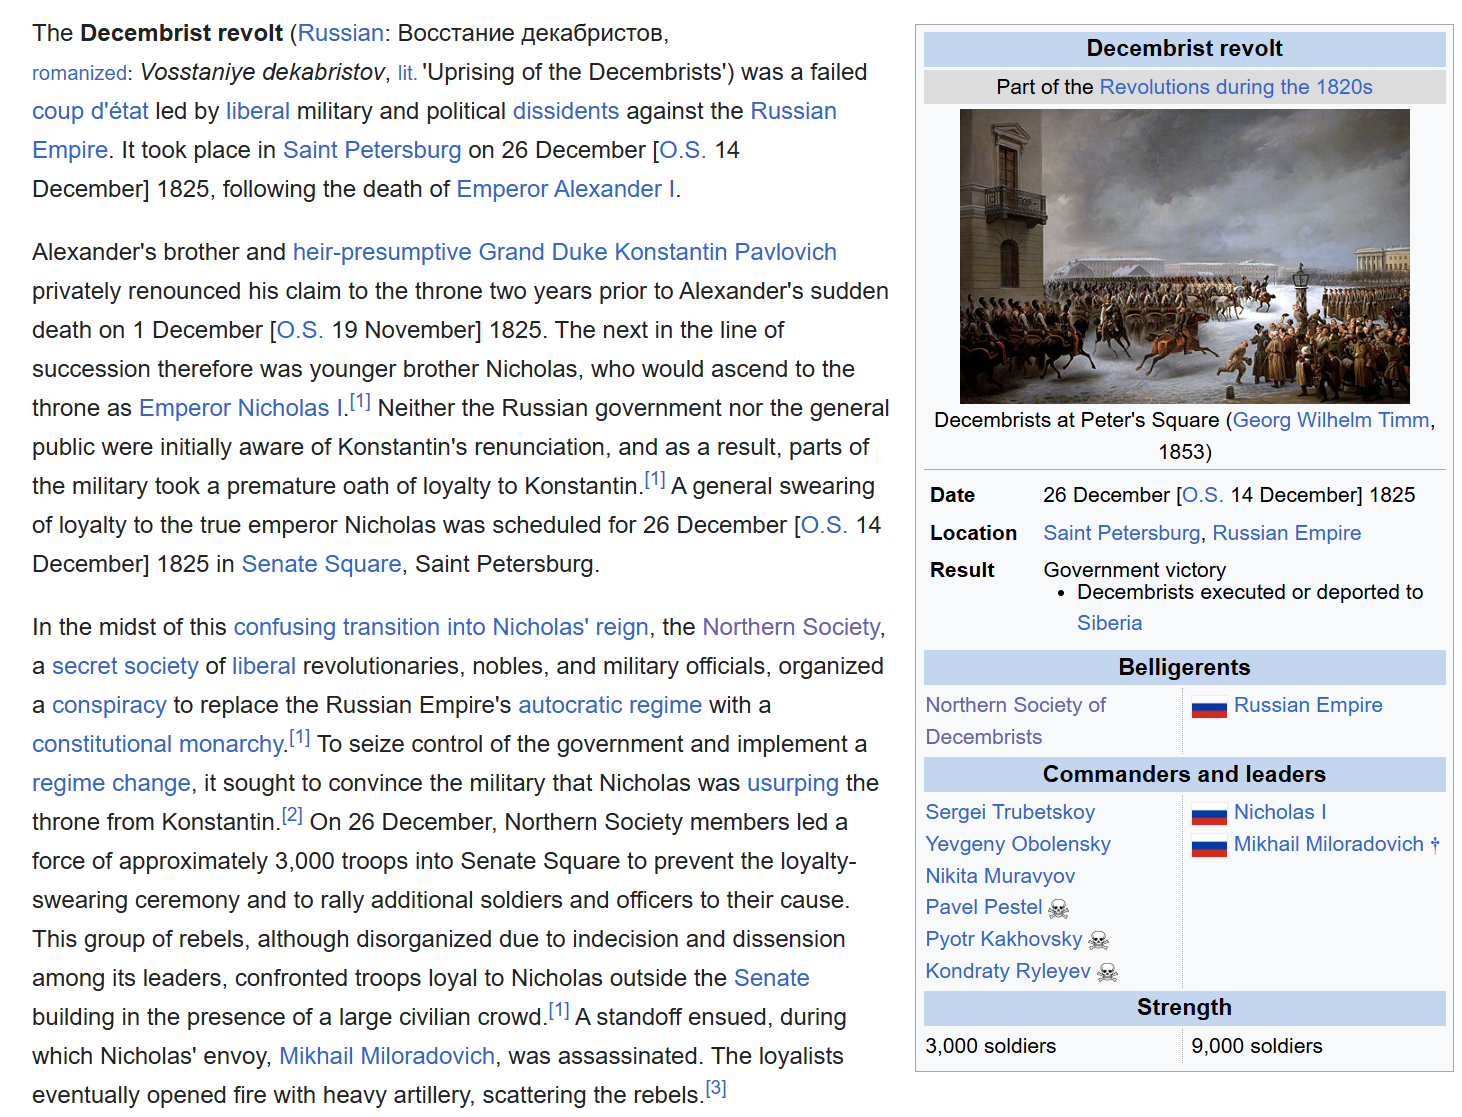
Task: Visit the constitutional monarchy link
Action: tap(159, 744)
